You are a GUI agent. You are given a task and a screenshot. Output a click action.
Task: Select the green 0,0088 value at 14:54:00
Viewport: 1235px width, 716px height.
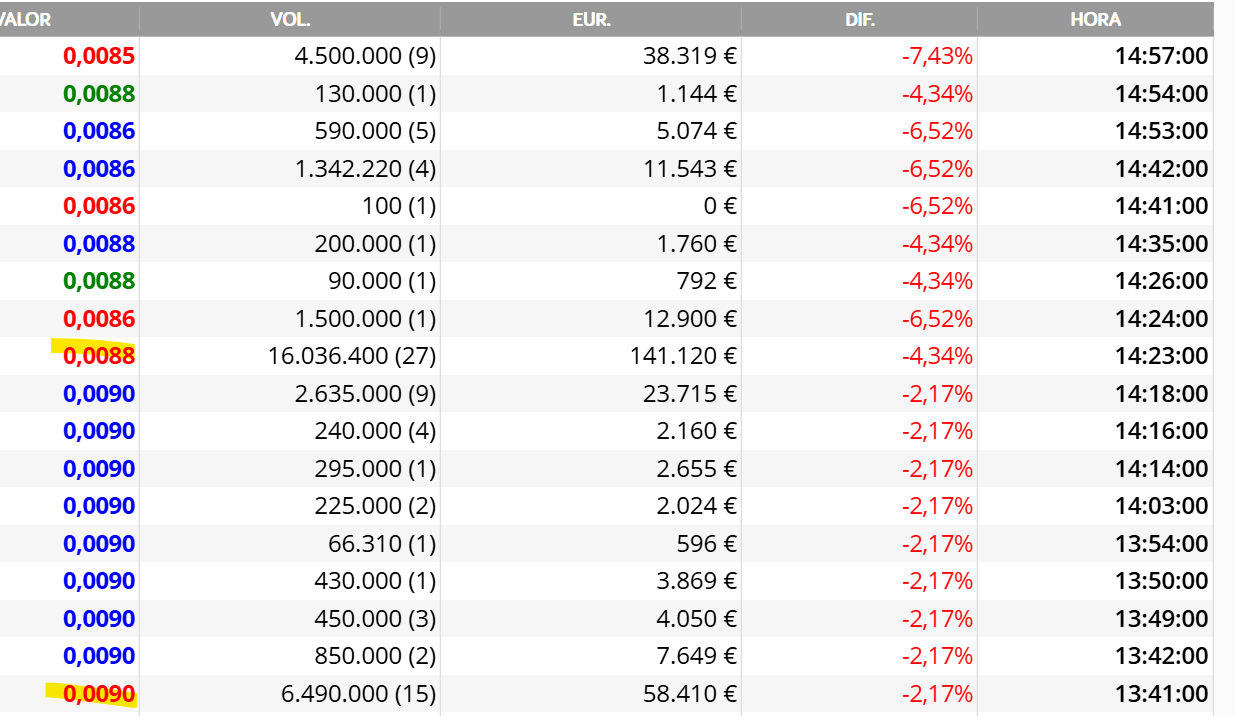click(x=99, y=94)
